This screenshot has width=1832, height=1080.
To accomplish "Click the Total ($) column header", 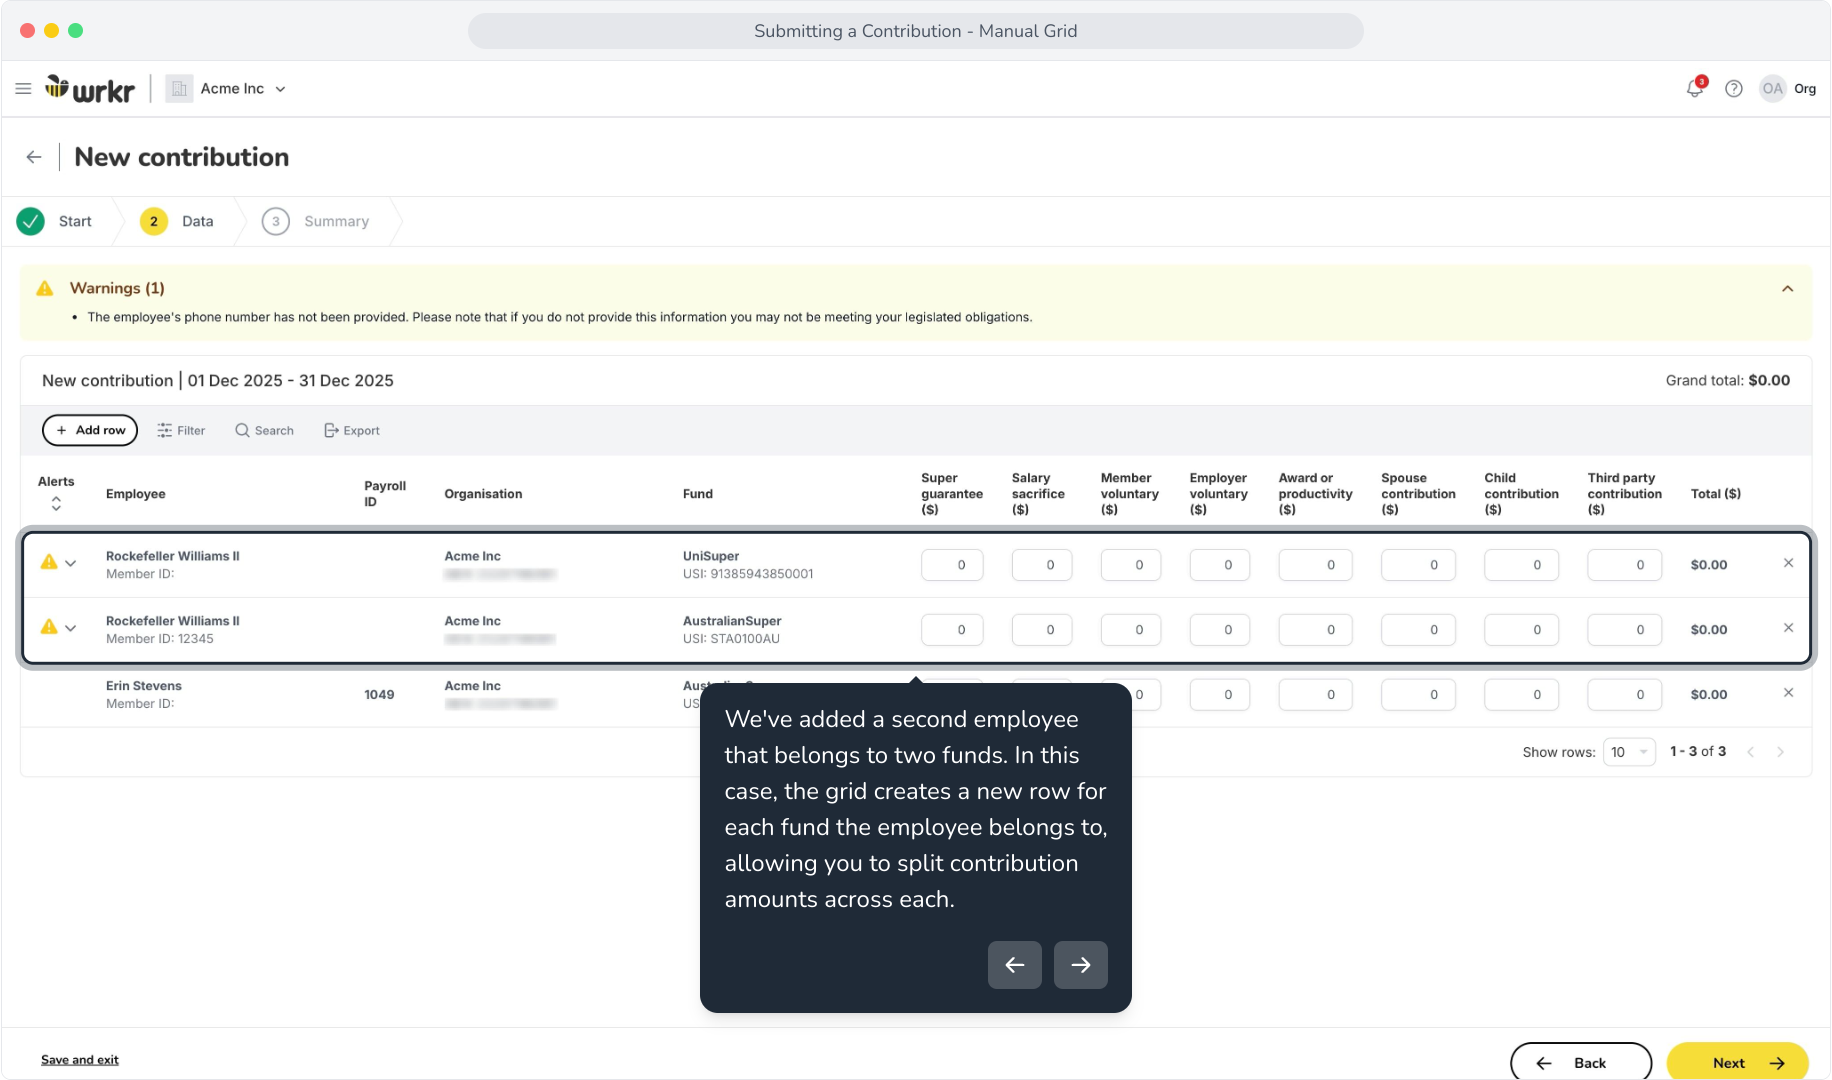I will coord(1716,494).
